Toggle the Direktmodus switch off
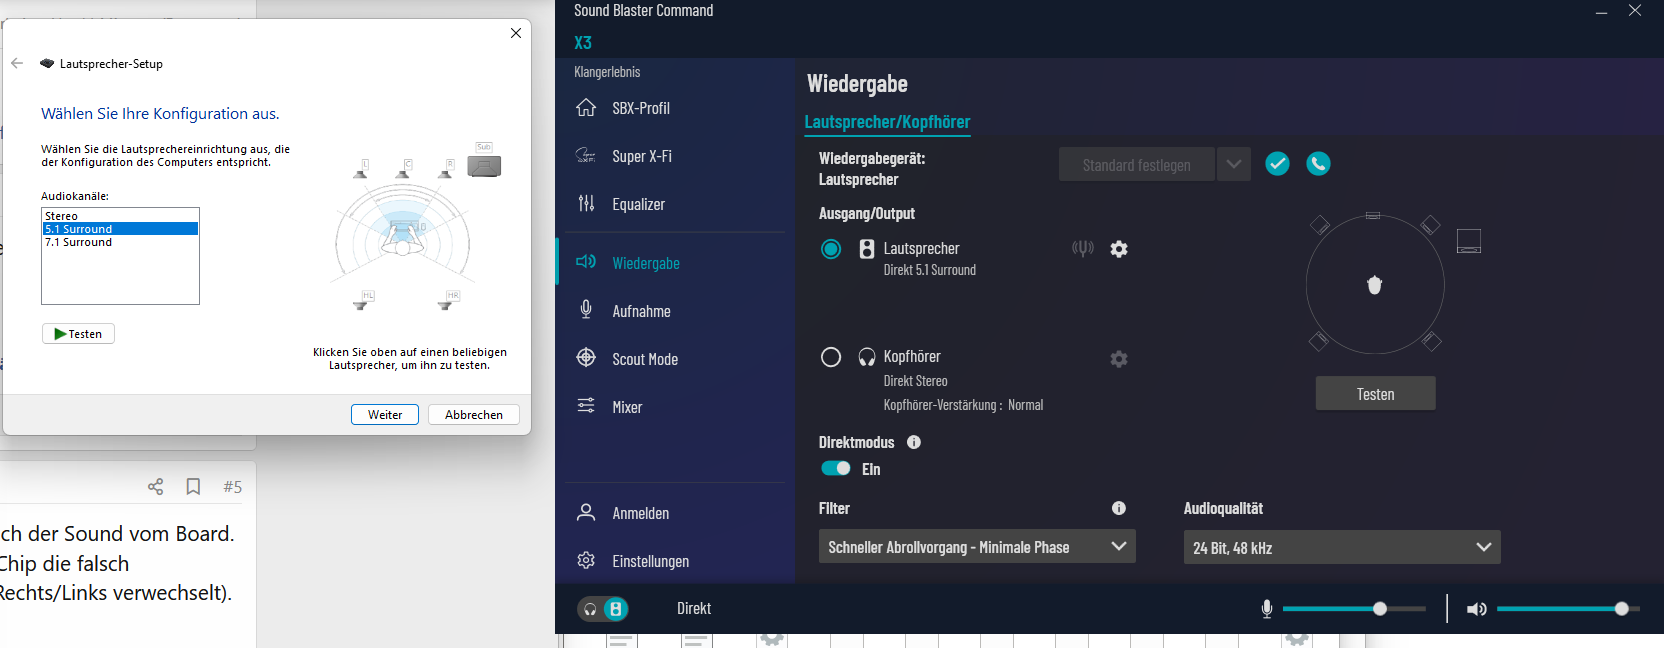The width and height of the screenshot is (1679, 648). [835, 468]
